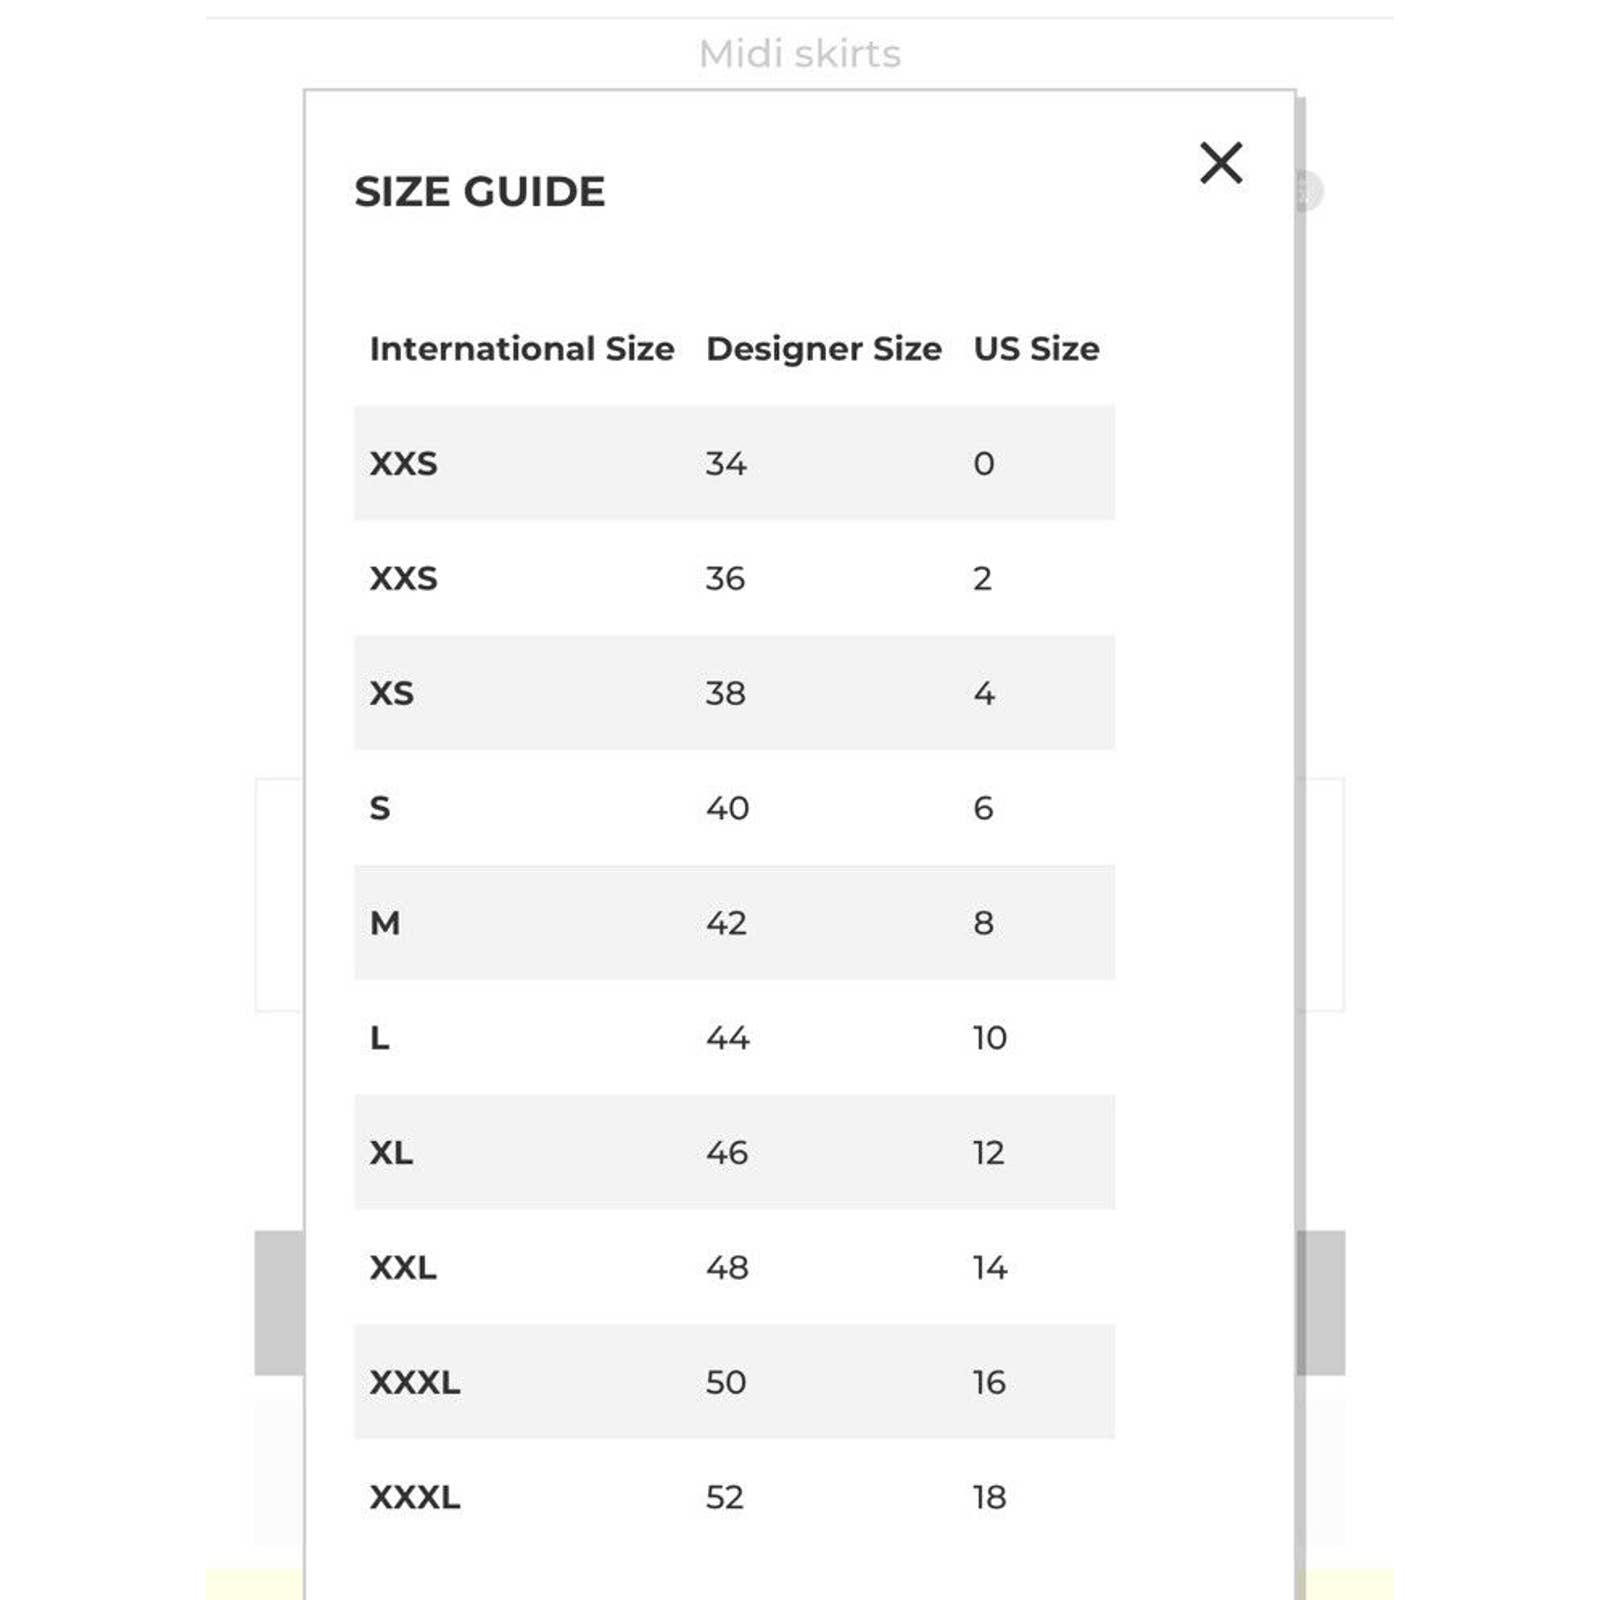Click the M international size cell
The height and width of the screenshot is (1600, 1600).
[x=385, y=923]
